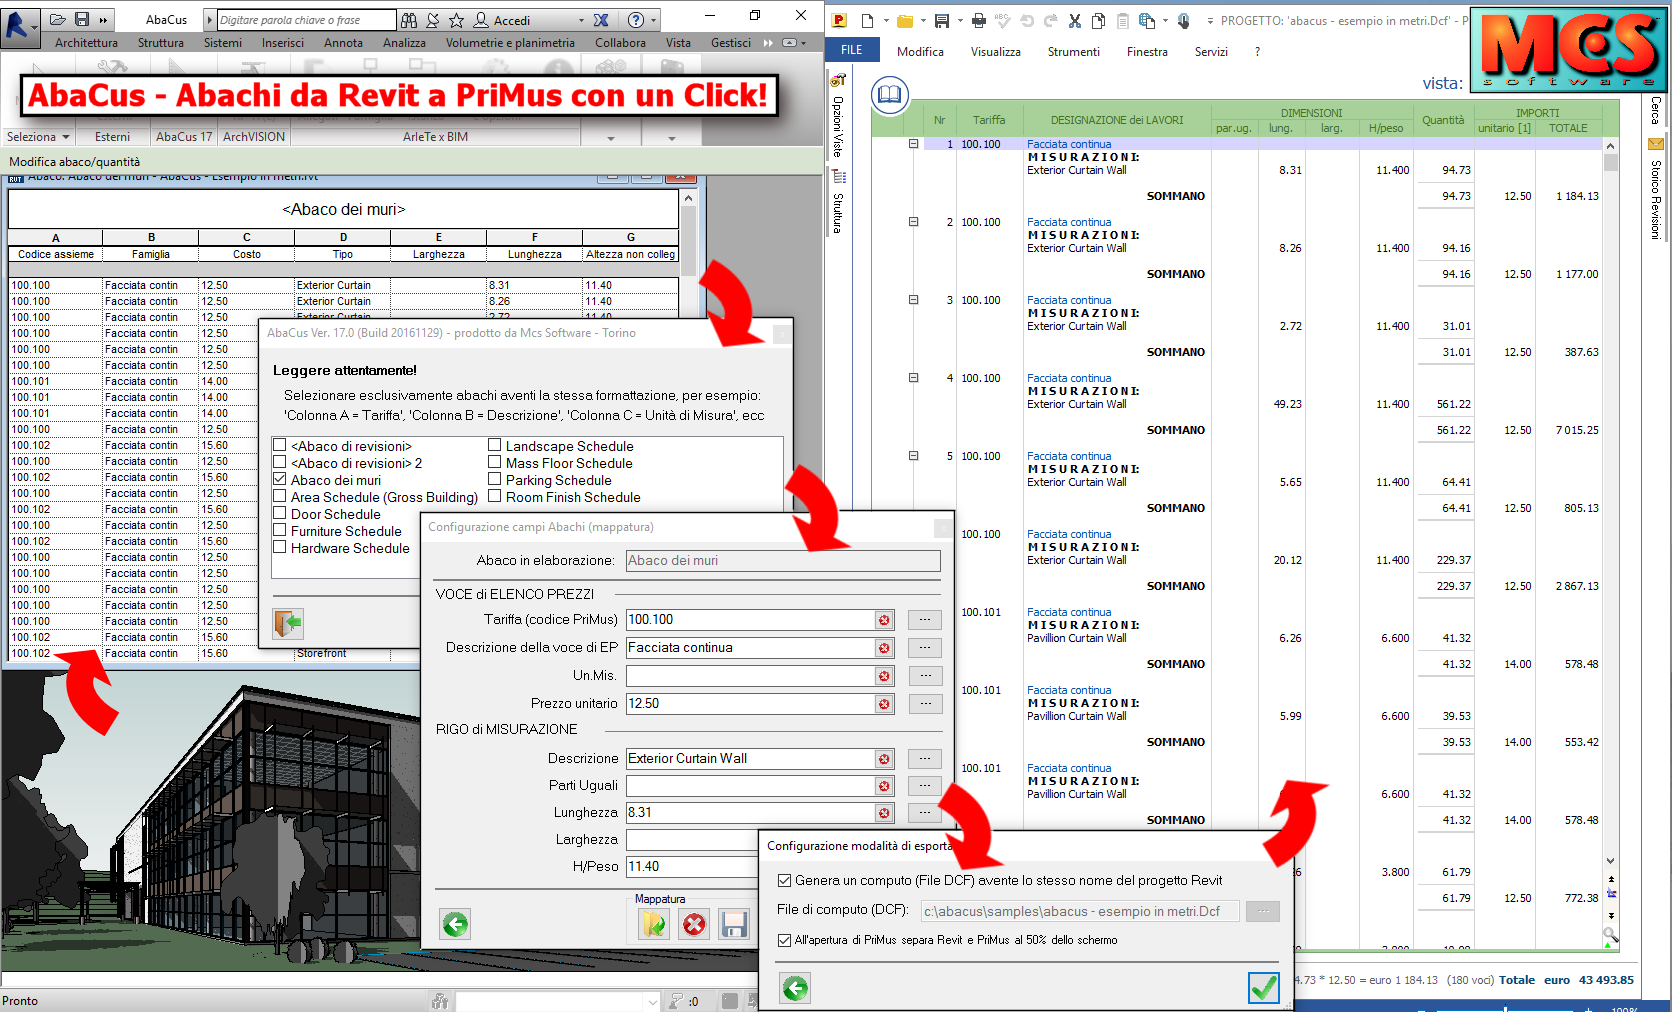Open the FILE menu in PriMus

(x=852, y=50)
